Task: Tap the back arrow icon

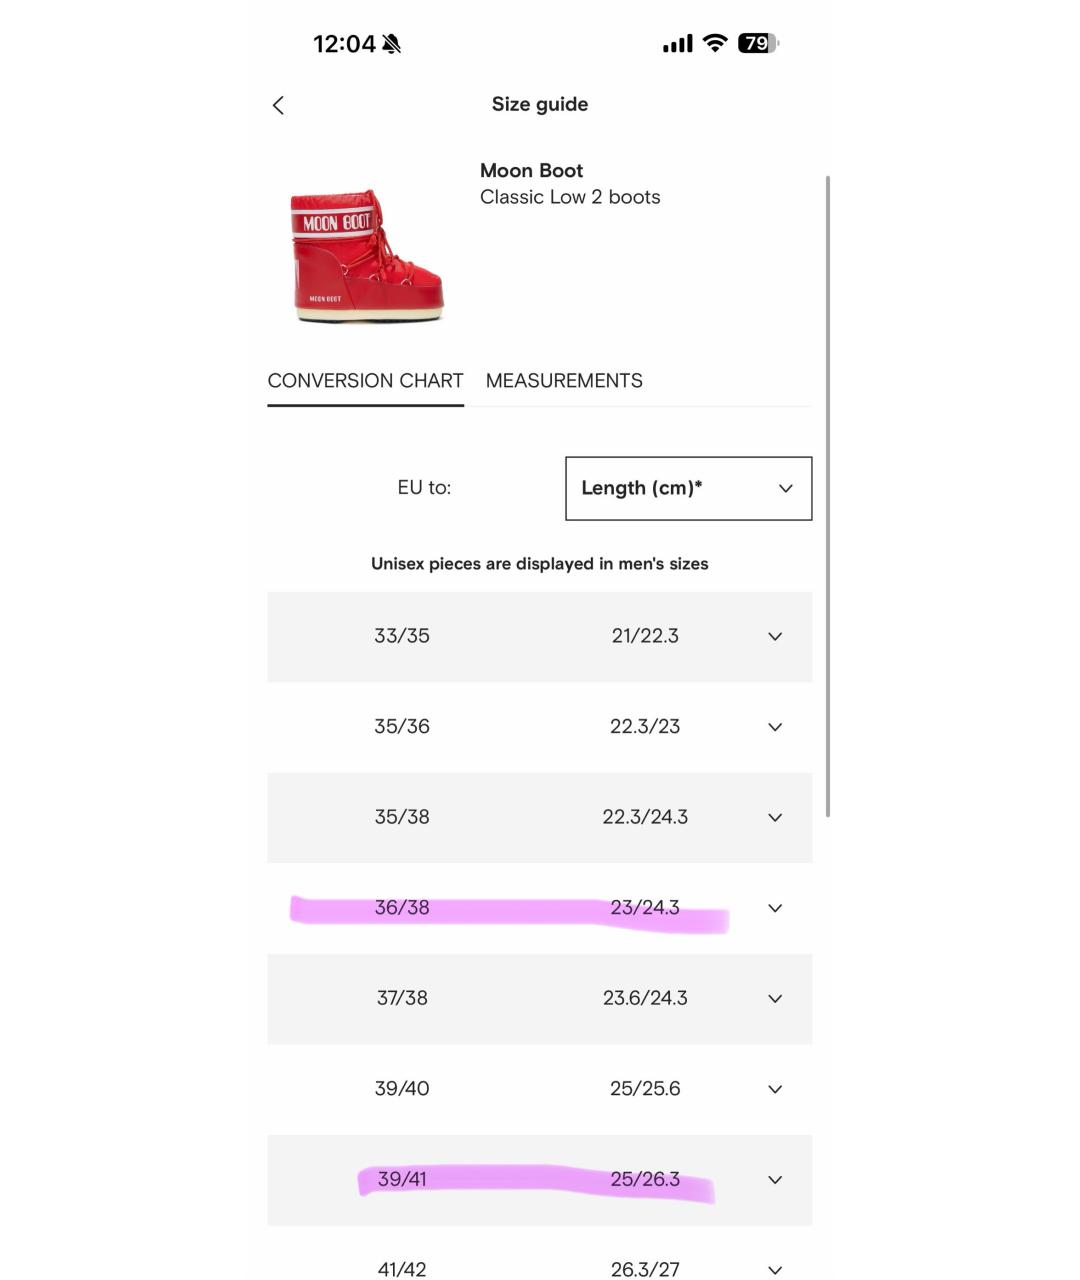Action: (278, 105)
